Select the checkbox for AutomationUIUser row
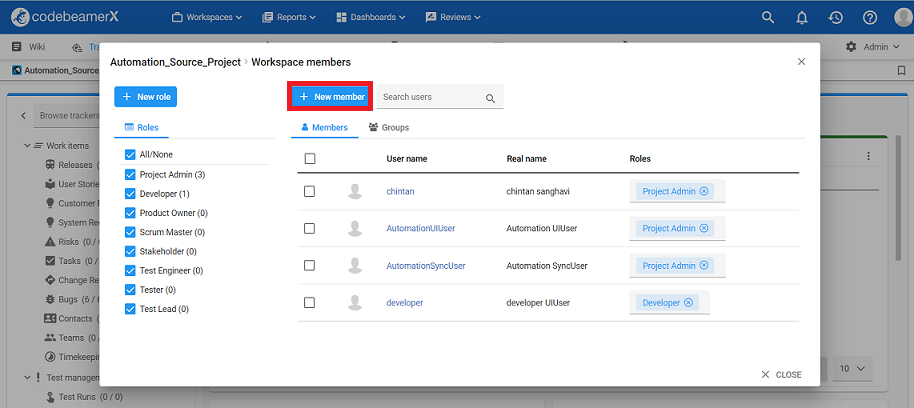914x408 pixels. [309, 228]
